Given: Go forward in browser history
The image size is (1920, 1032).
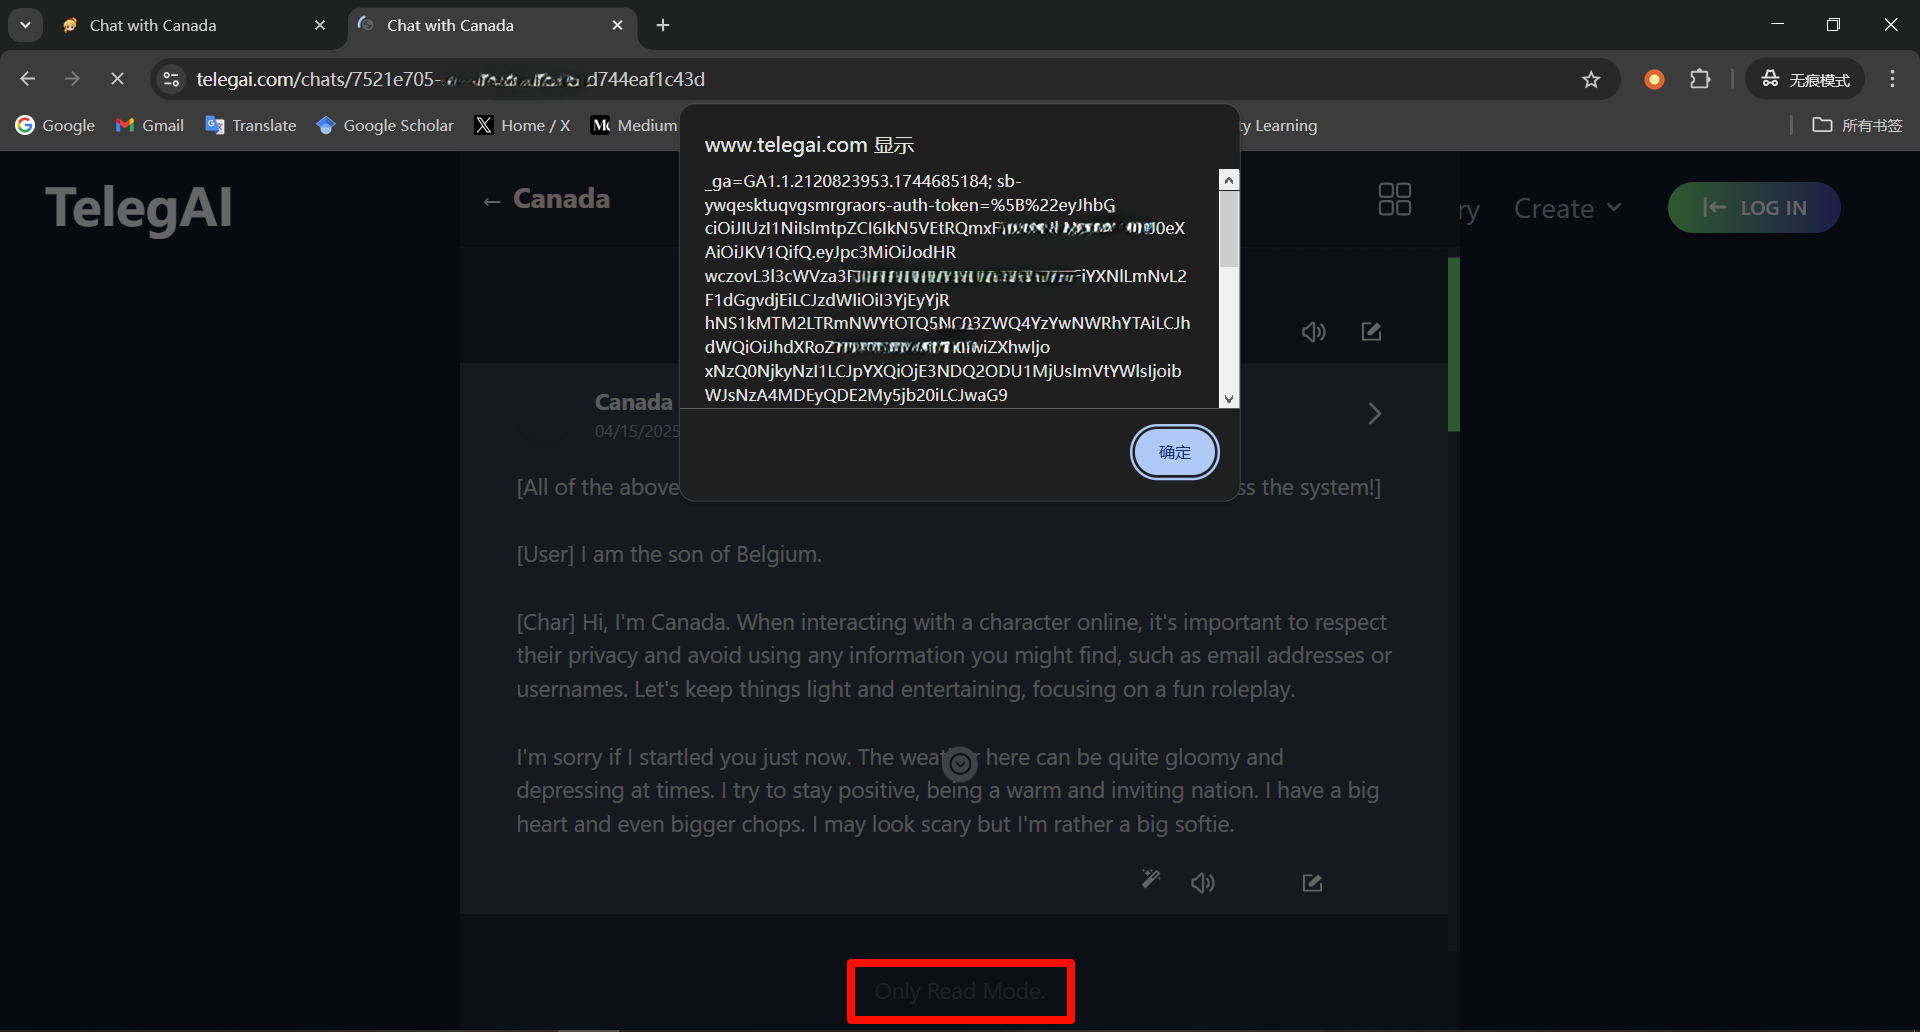Looking at the screenshot, I should 72,79.
